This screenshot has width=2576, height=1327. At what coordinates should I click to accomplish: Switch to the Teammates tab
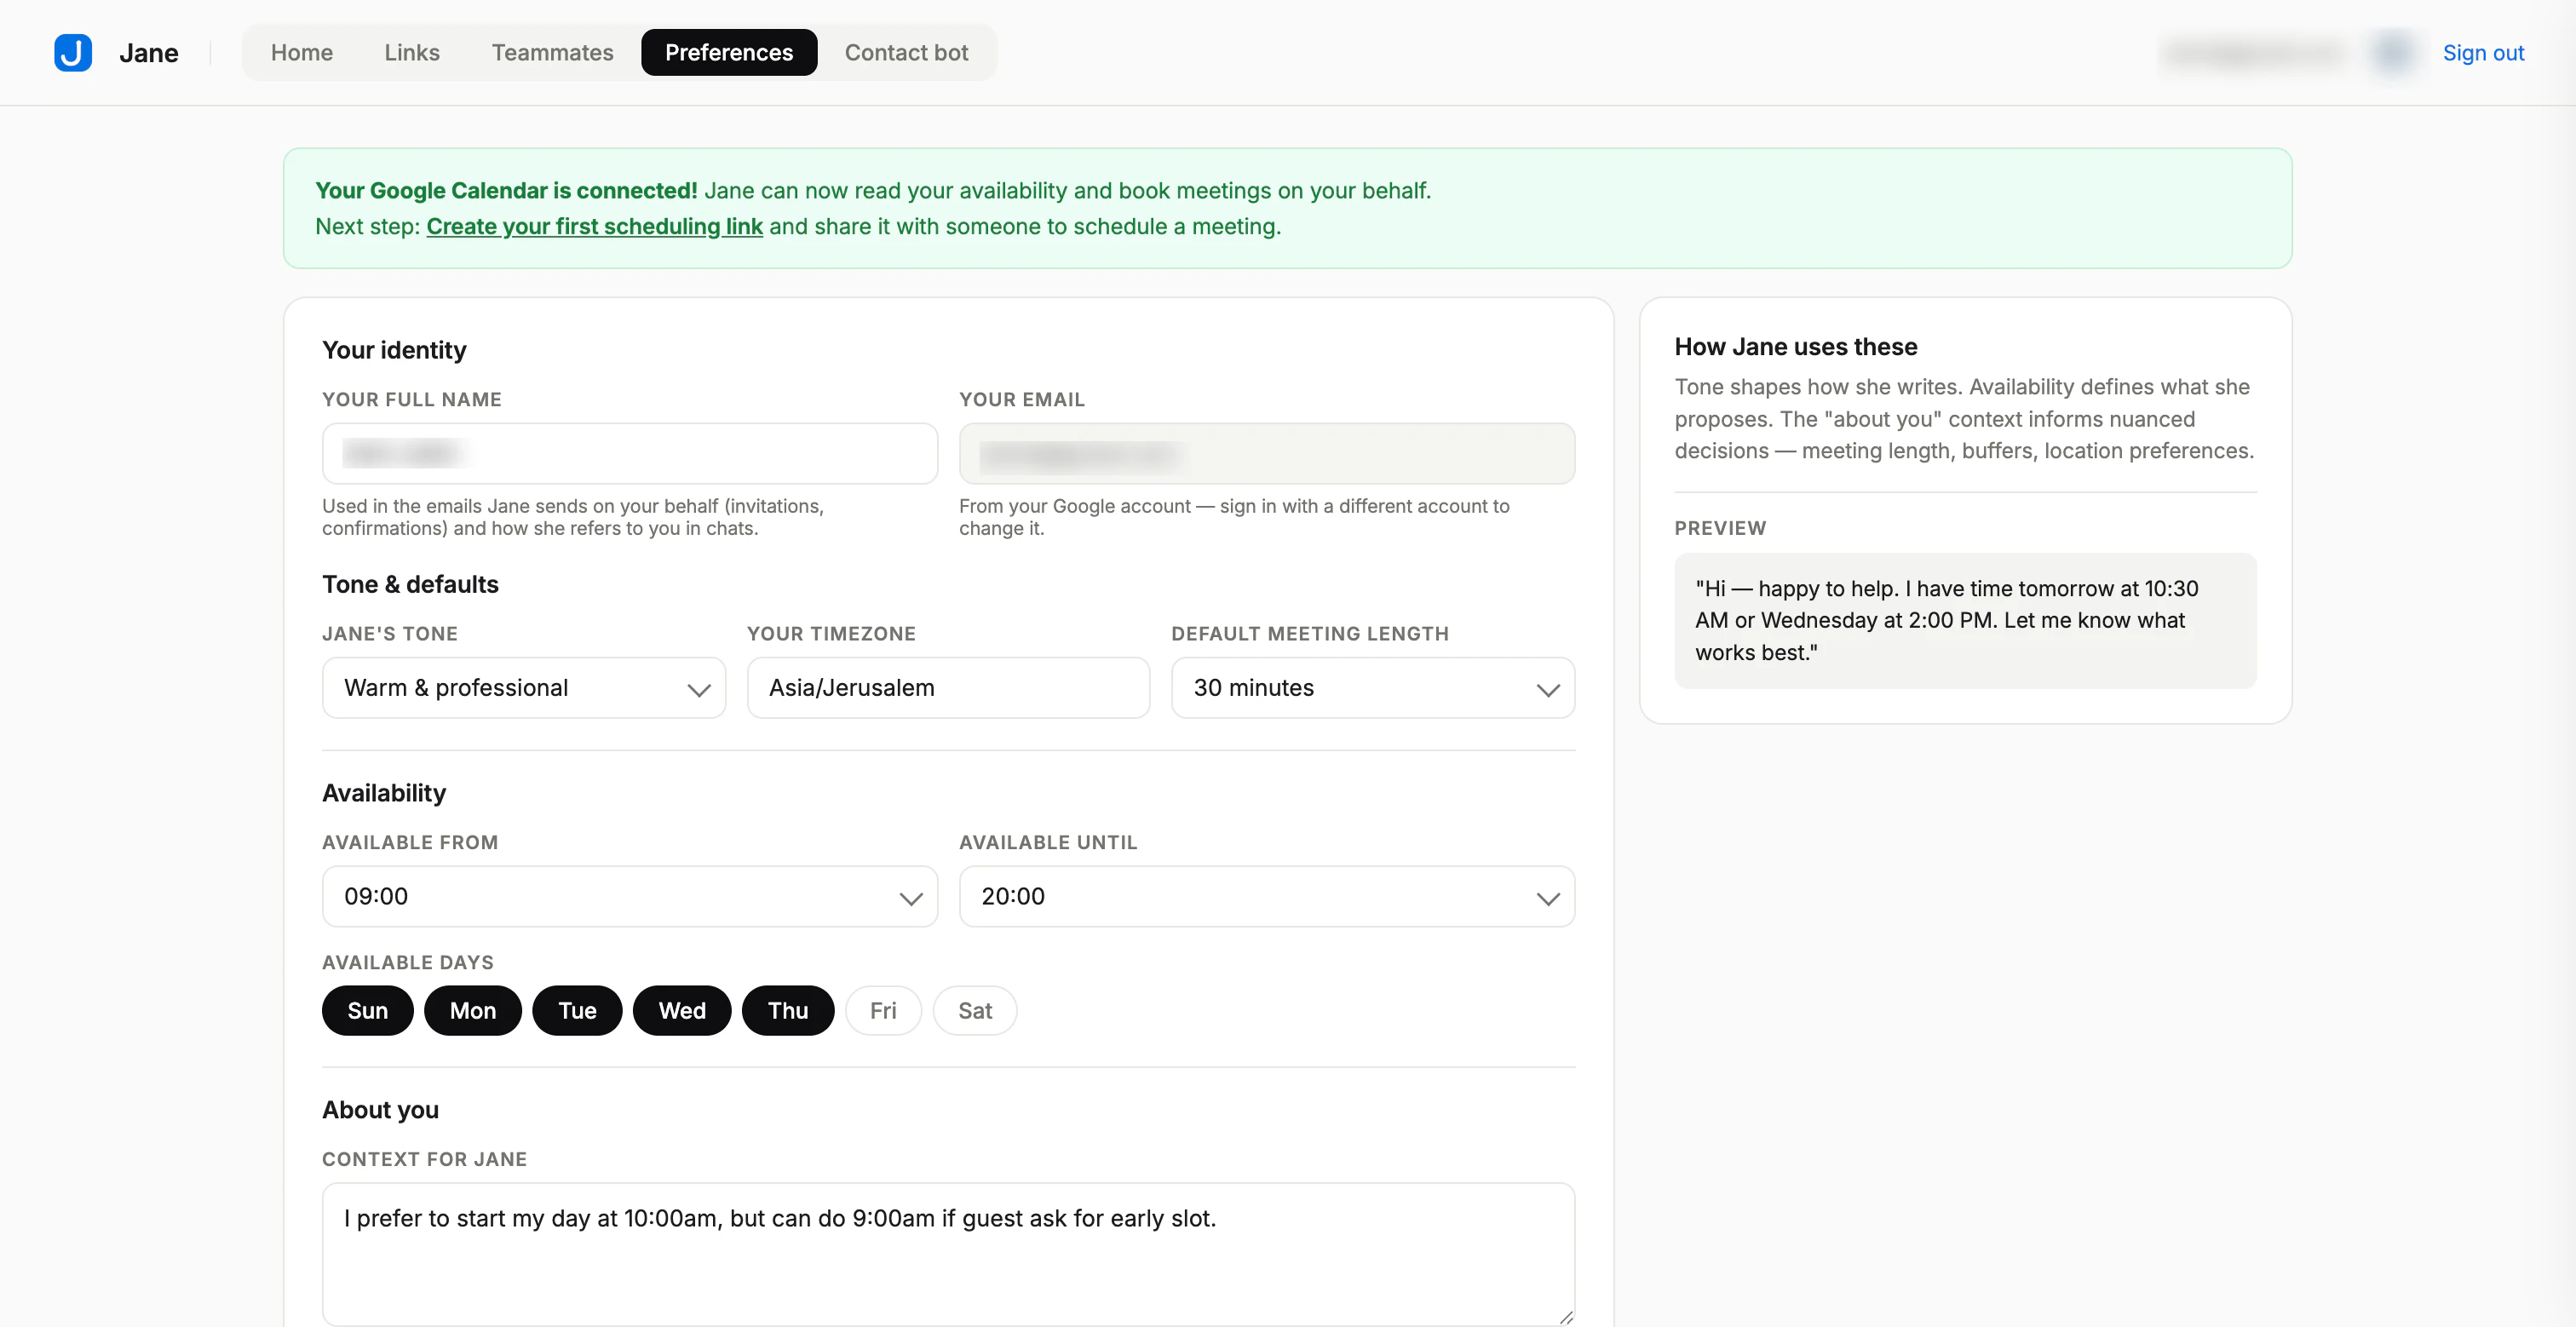[x=552, y=52]
